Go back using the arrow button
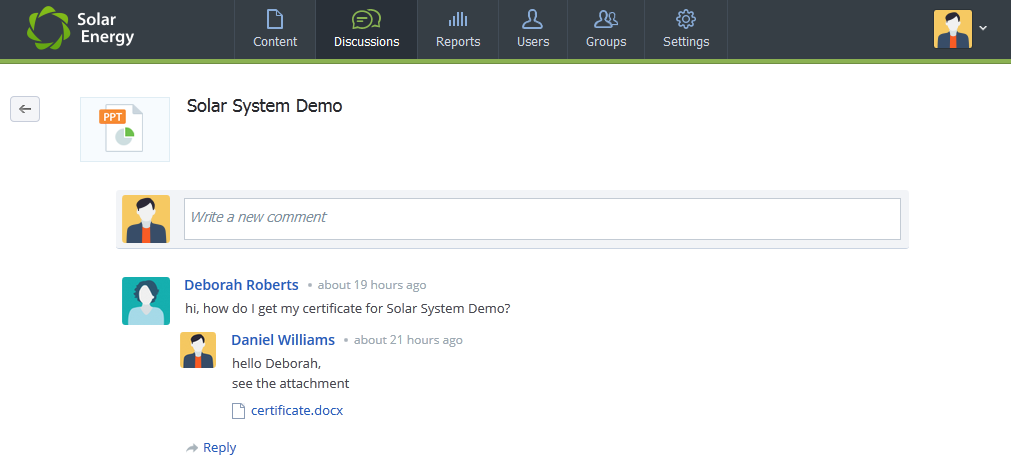This screenshot has width=1011, height=470. pyautogui.click(x=25, y=109)
